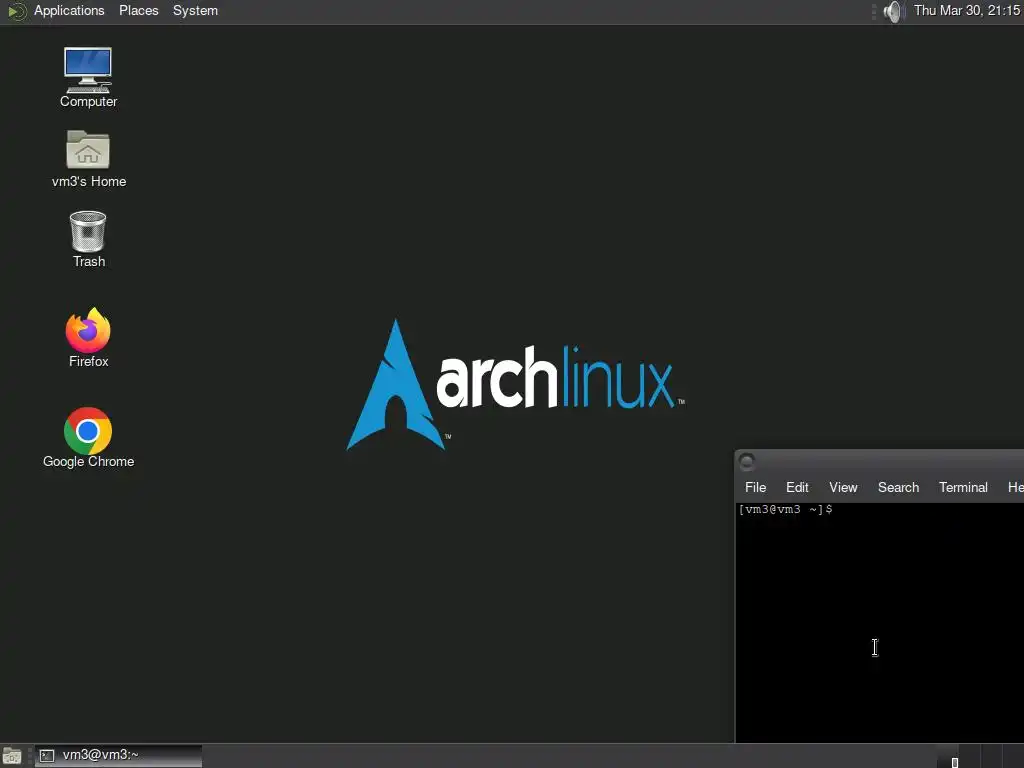Open the terminal Edit menu

[797, 487]
